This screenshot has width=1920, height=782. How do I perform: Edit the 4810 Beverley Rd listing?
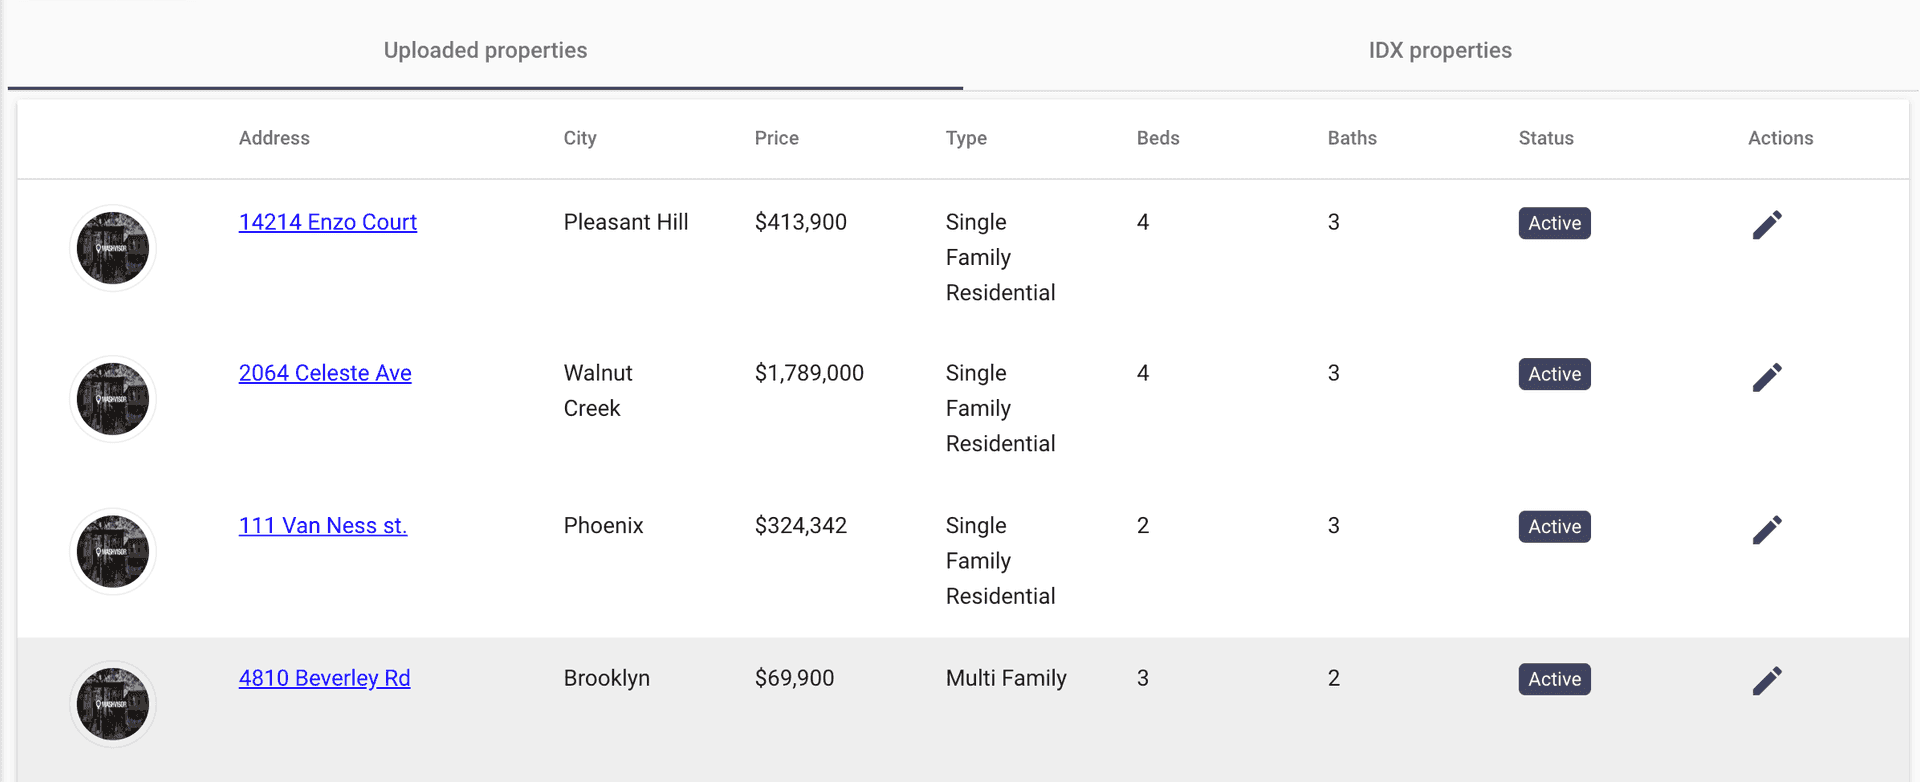(1767, 681)
